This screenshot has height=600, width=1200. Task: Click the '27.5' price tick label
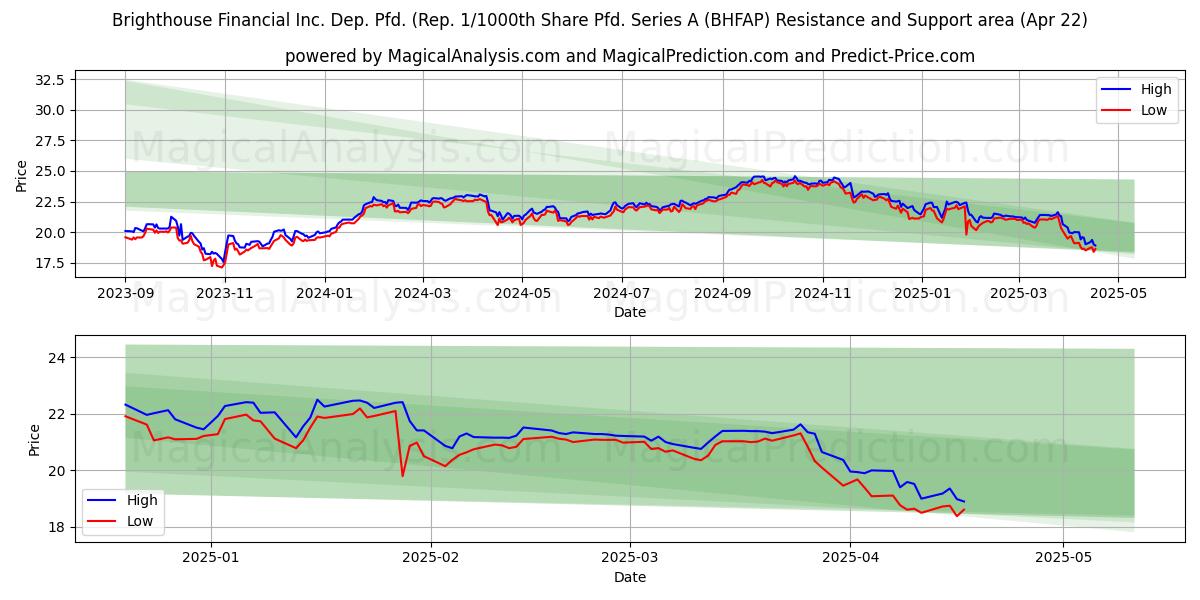50,141
